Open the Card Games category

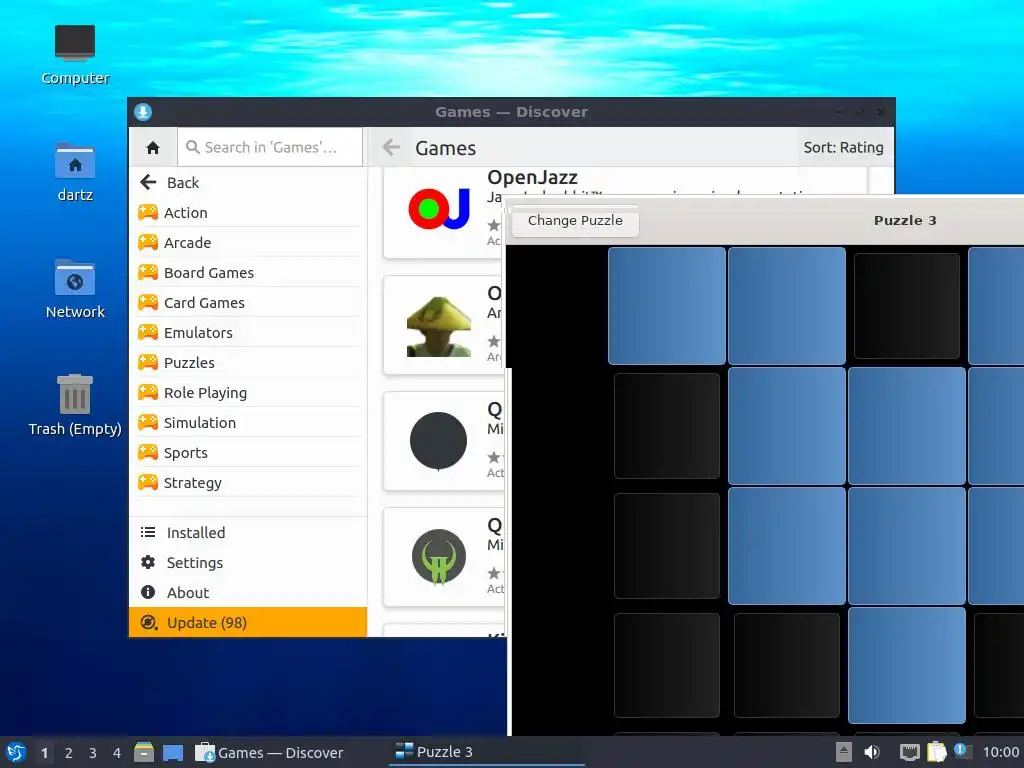pos(248,302)
